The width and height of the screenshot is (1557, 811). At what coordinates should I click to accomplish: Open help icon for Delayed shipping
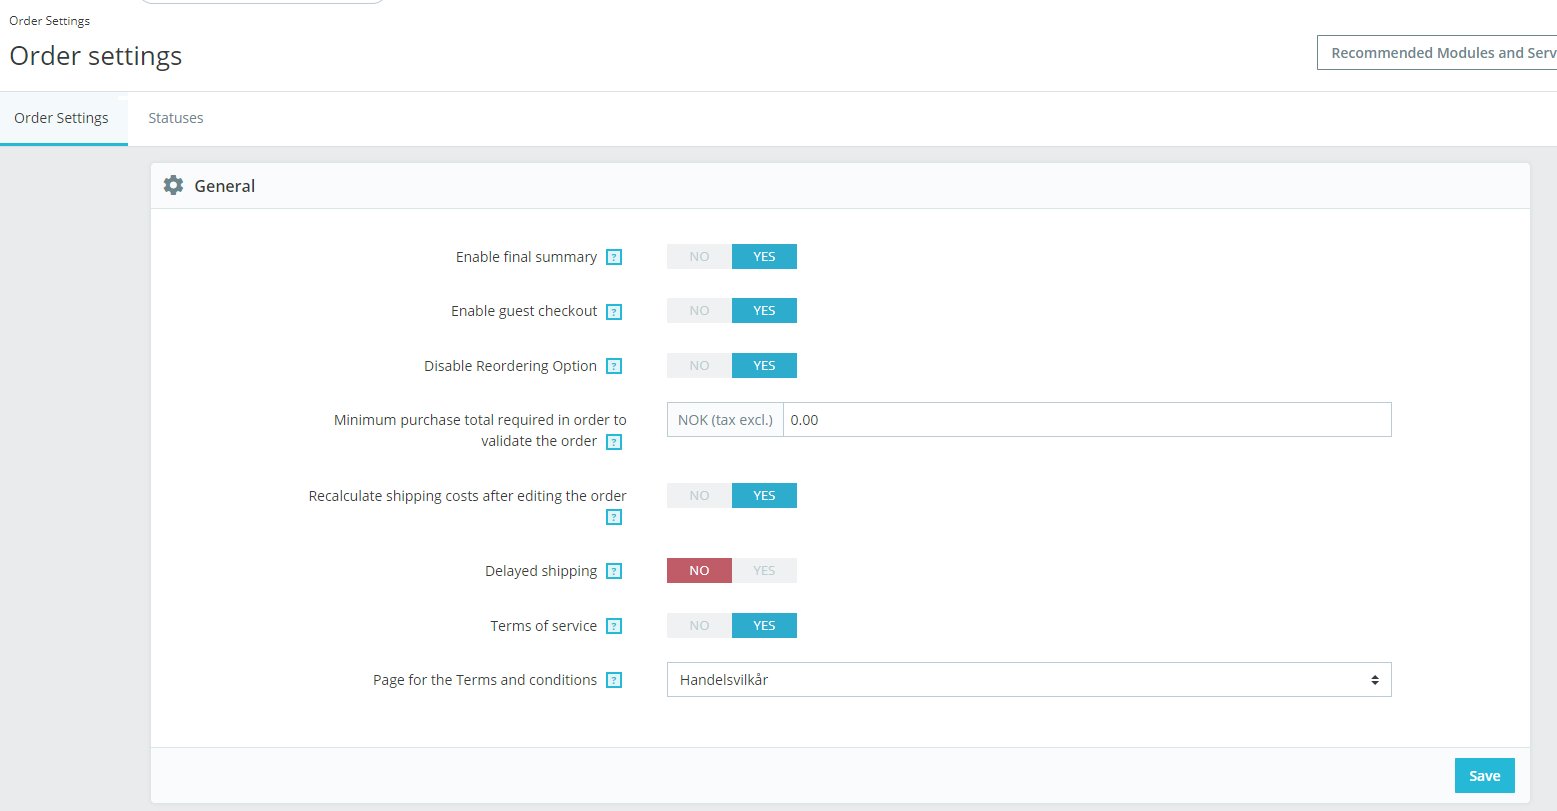tap(614, 571)
